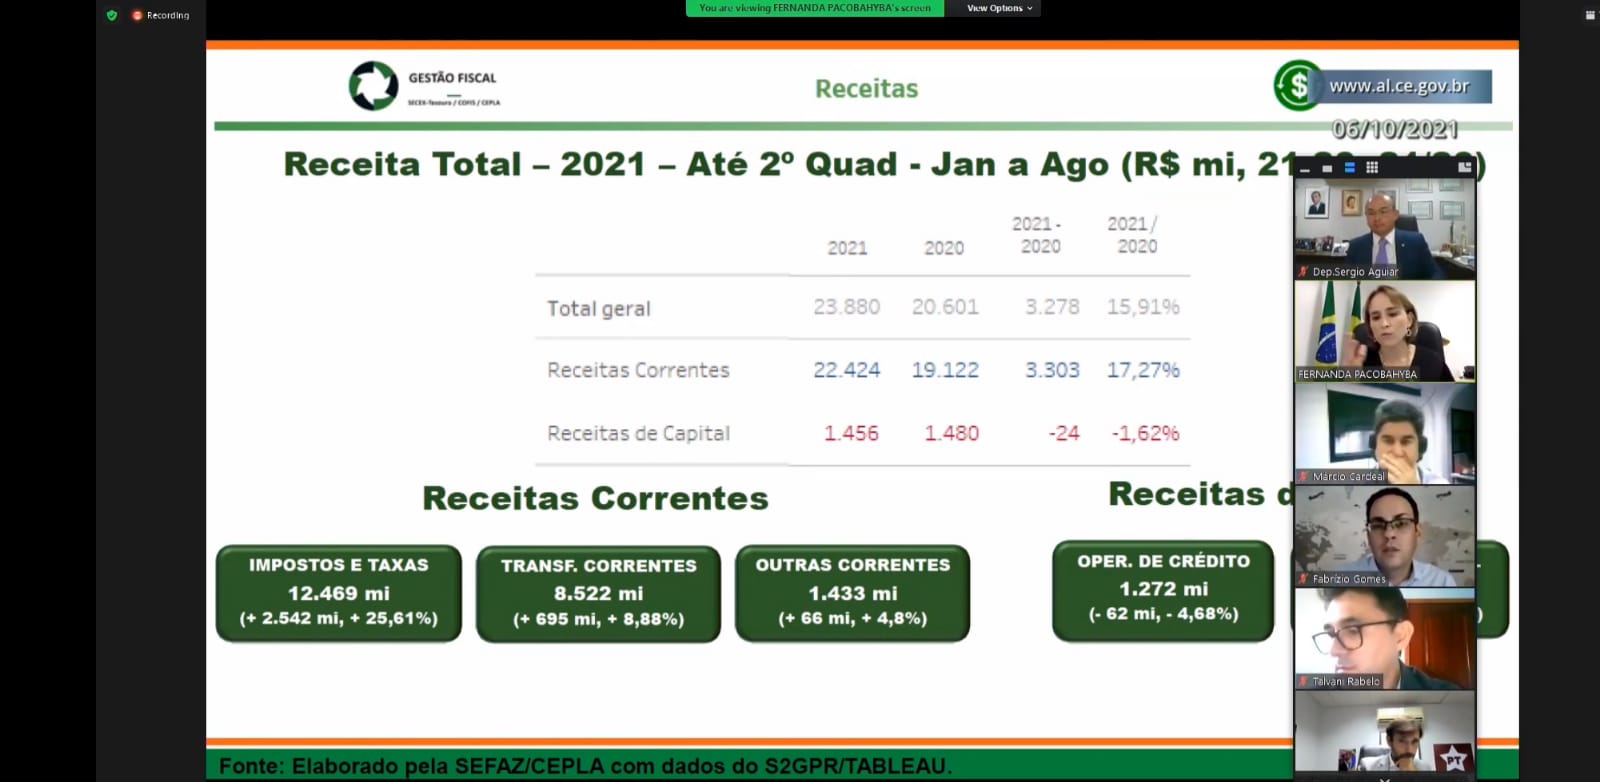Open the View Options dropdown
The width and height of the screenshot is (1600, 782).
point(999,8)
